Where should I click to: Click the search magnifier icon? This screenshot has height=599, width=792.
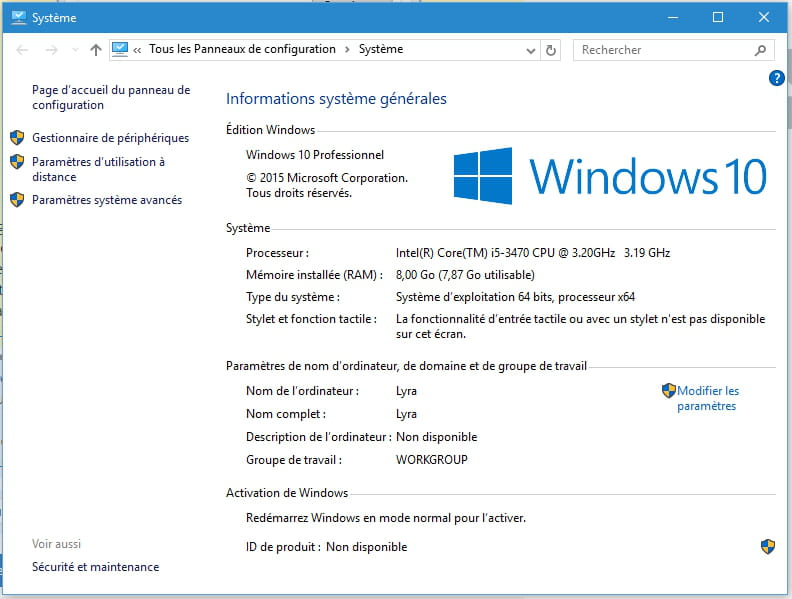click(760, 50)
